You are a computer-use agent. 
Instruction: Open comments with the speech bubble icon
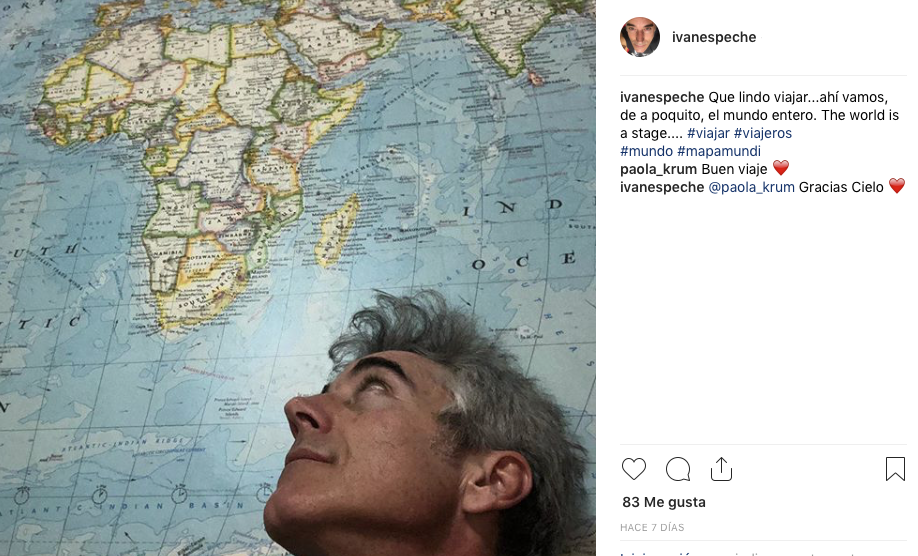pyautogui.click(x=678, y=469)
